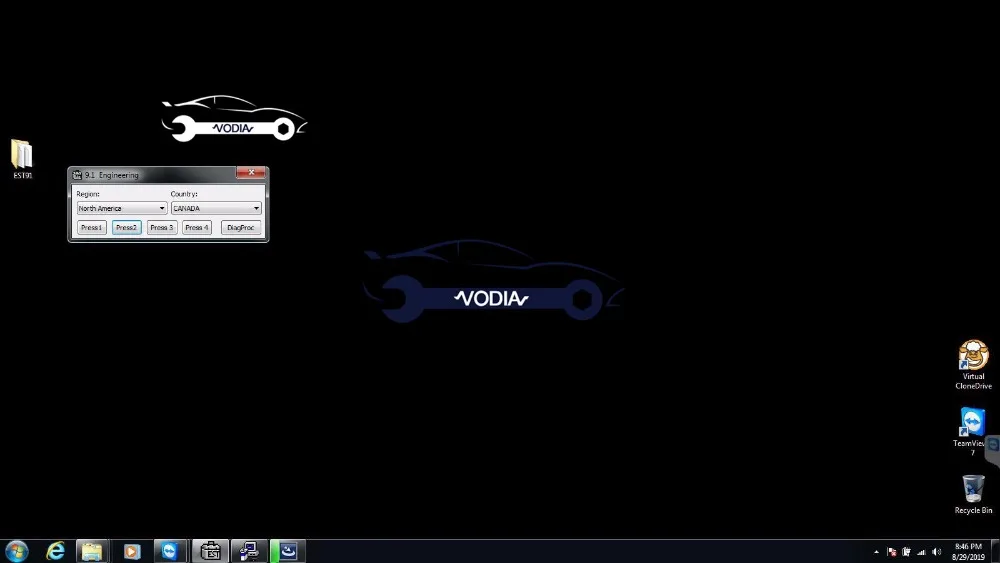Show hidden system tray icons
Image resolution: width=1000 pixels, height=563 pixels.
click(x=876, y=552)
